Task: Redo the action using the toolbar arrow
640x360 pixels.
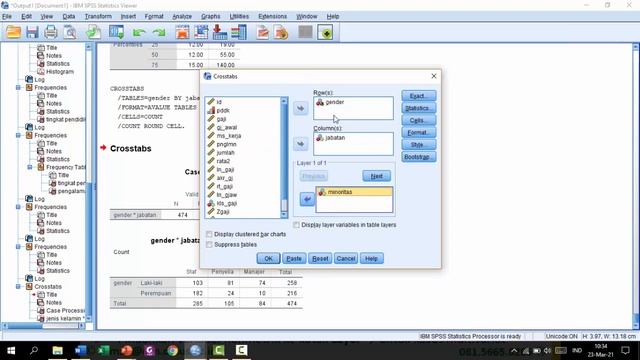Action: [x=159, y=32]
